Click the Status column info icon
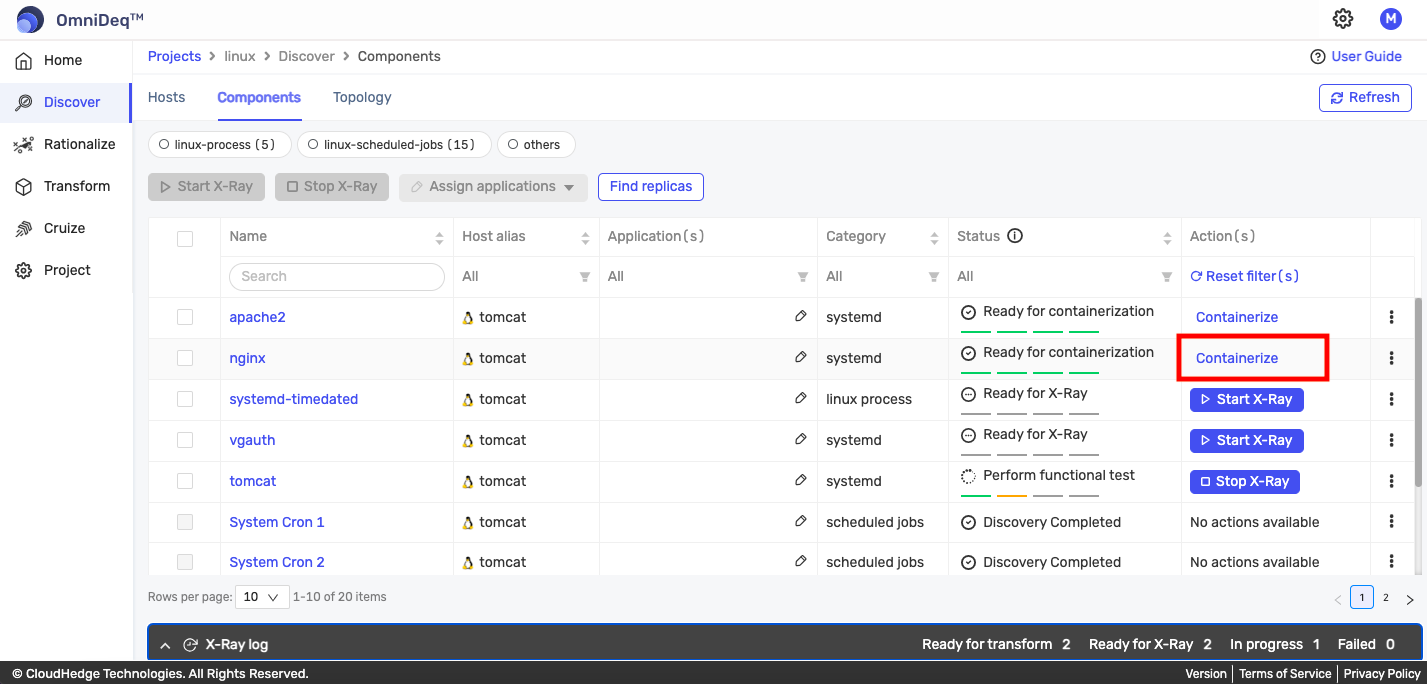Viewport: 1427px width, 684px height. pyautogui.click(x=1015, y=236)
